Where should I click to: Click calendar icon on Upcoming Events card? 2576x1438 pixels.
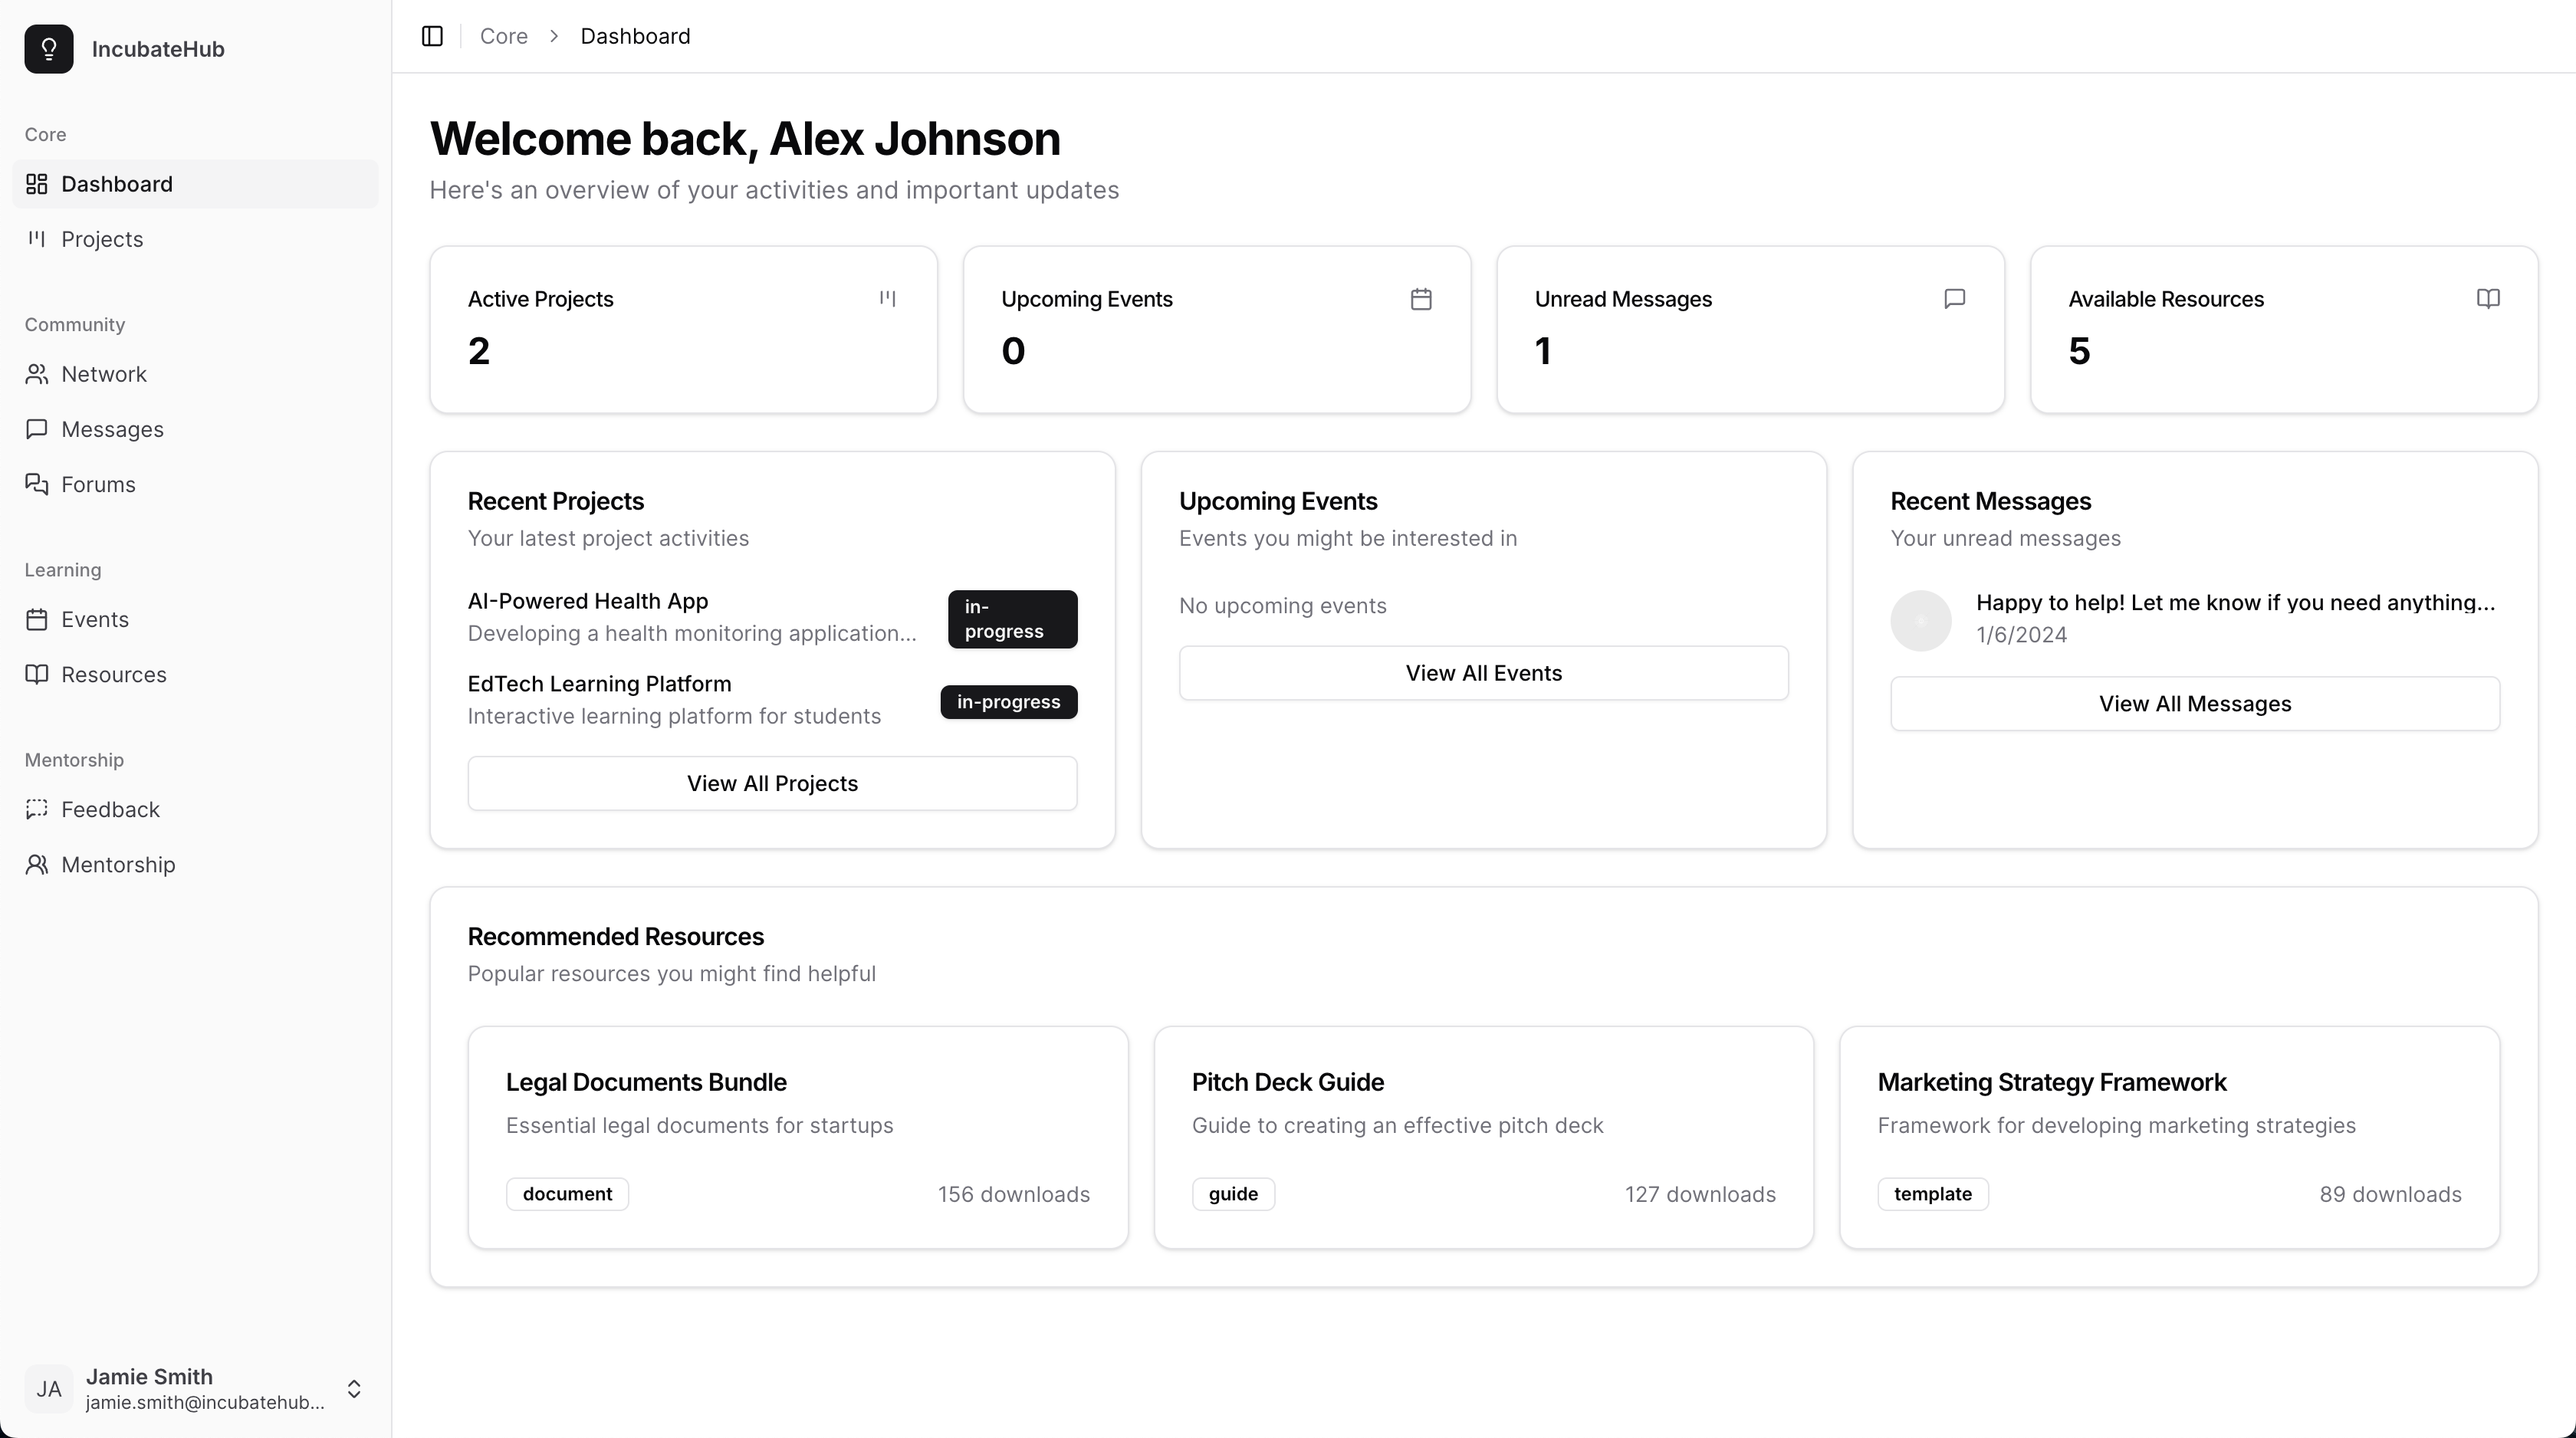1421,299
